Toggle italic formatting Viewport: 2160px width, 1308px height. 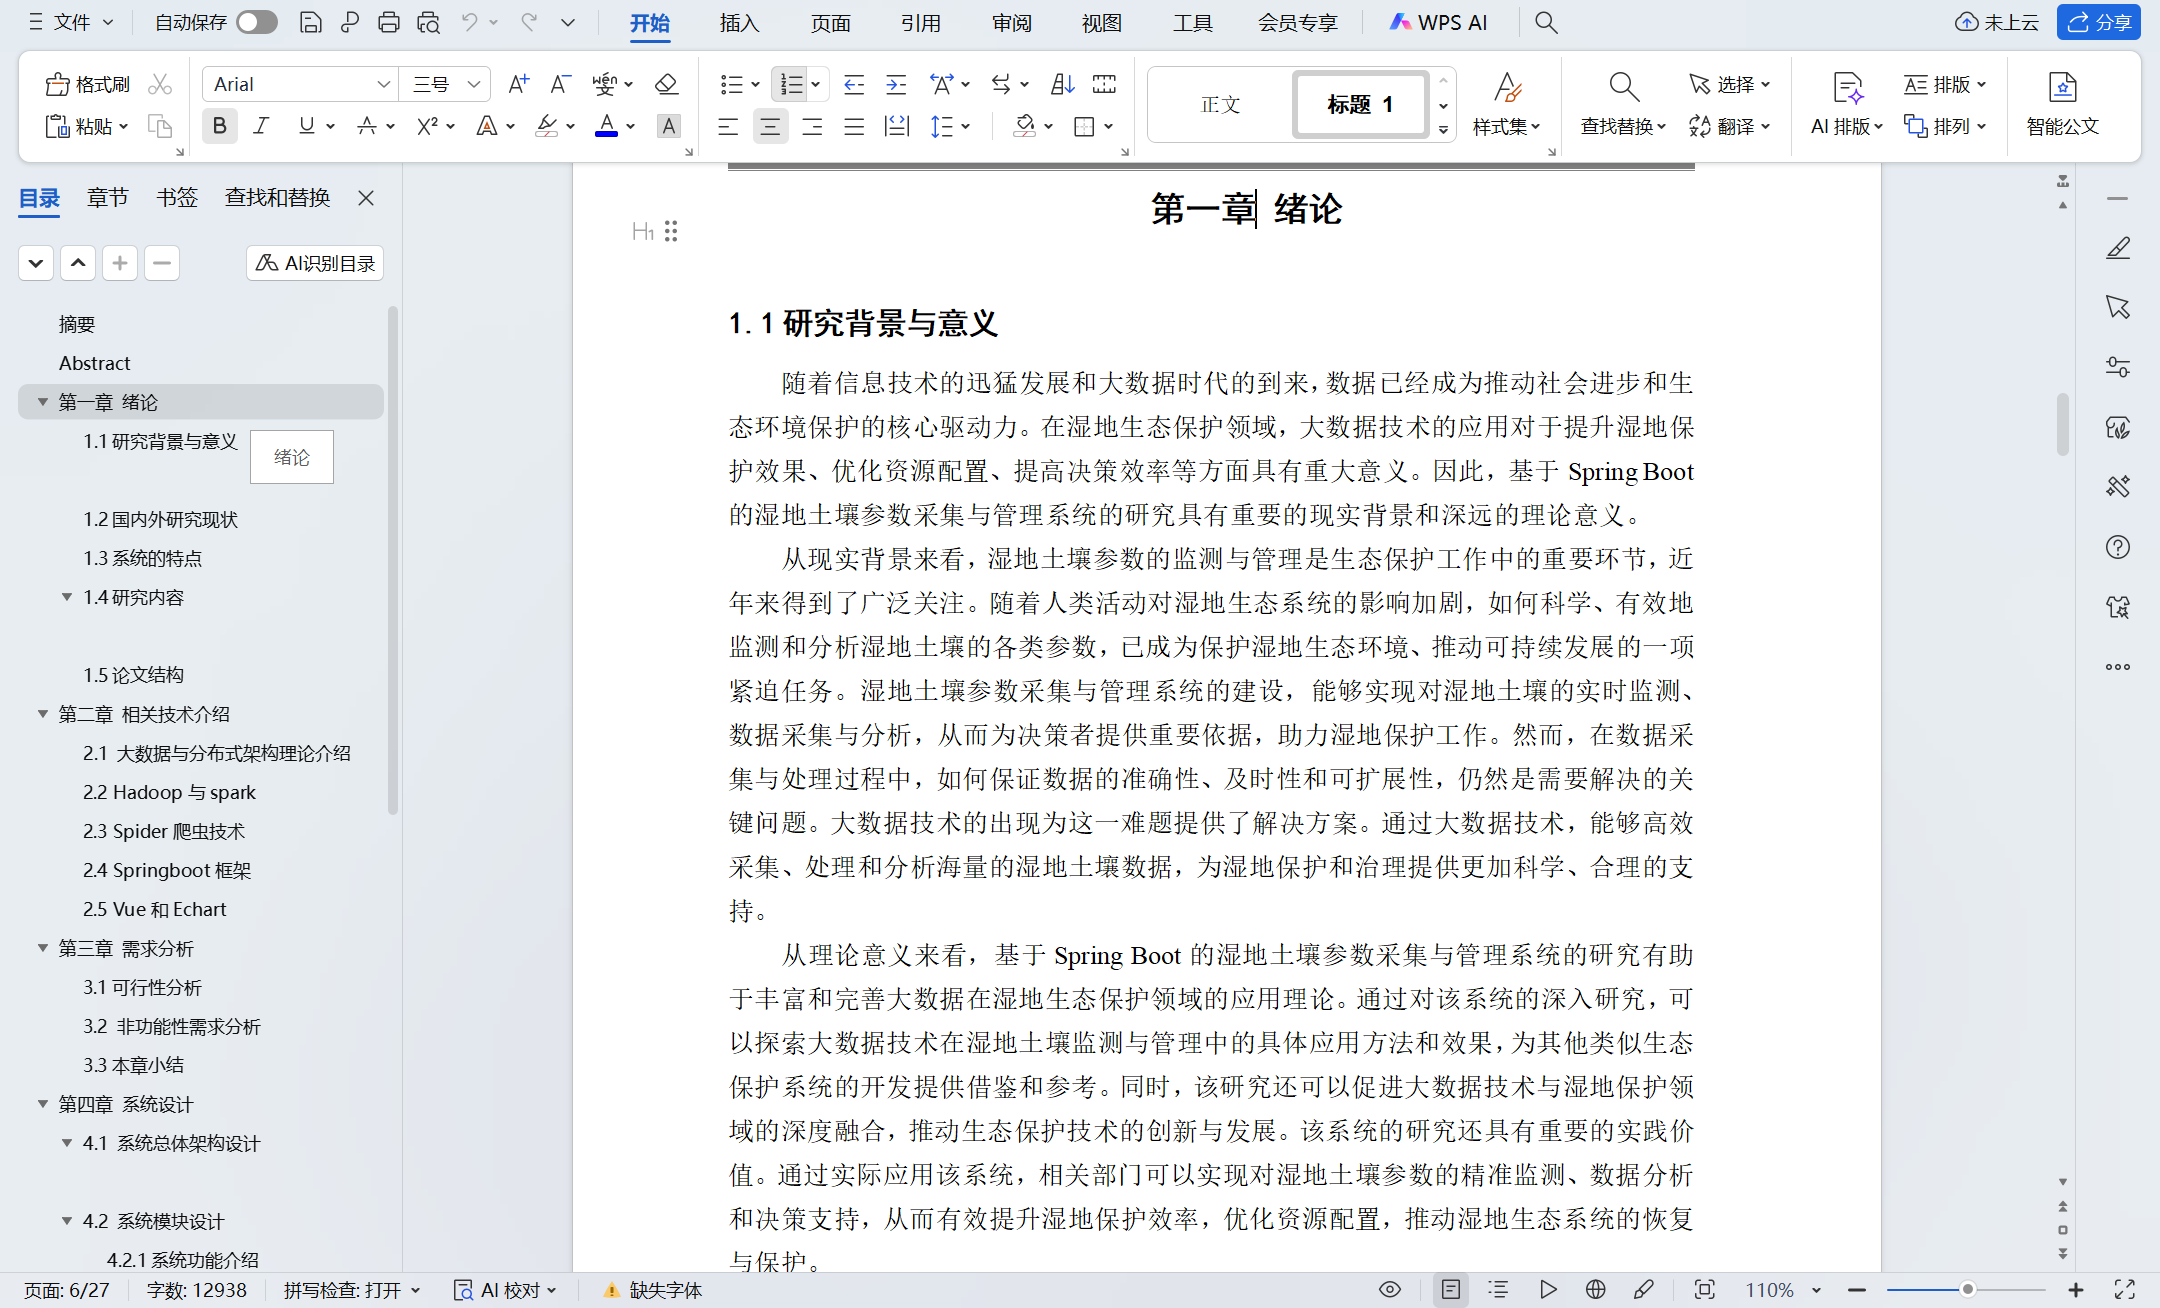click(x=261, y=126)
